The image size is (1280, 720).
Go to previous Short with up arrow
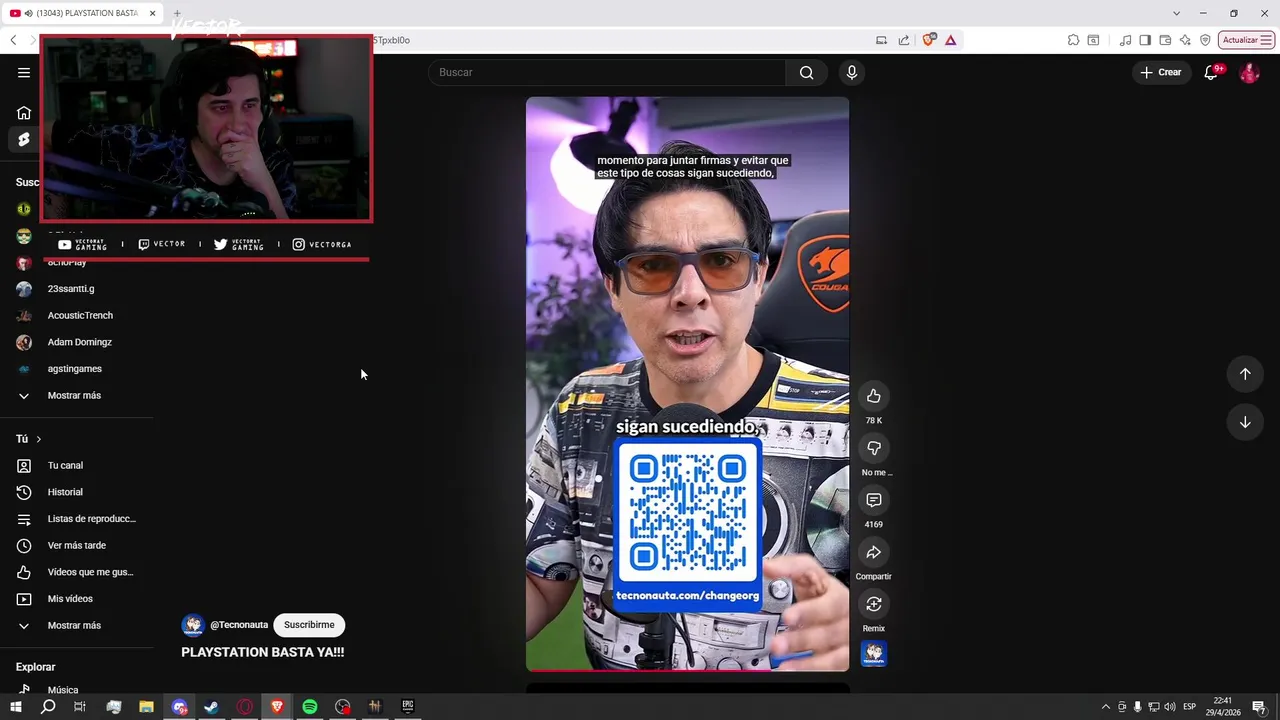[1245, 374]
